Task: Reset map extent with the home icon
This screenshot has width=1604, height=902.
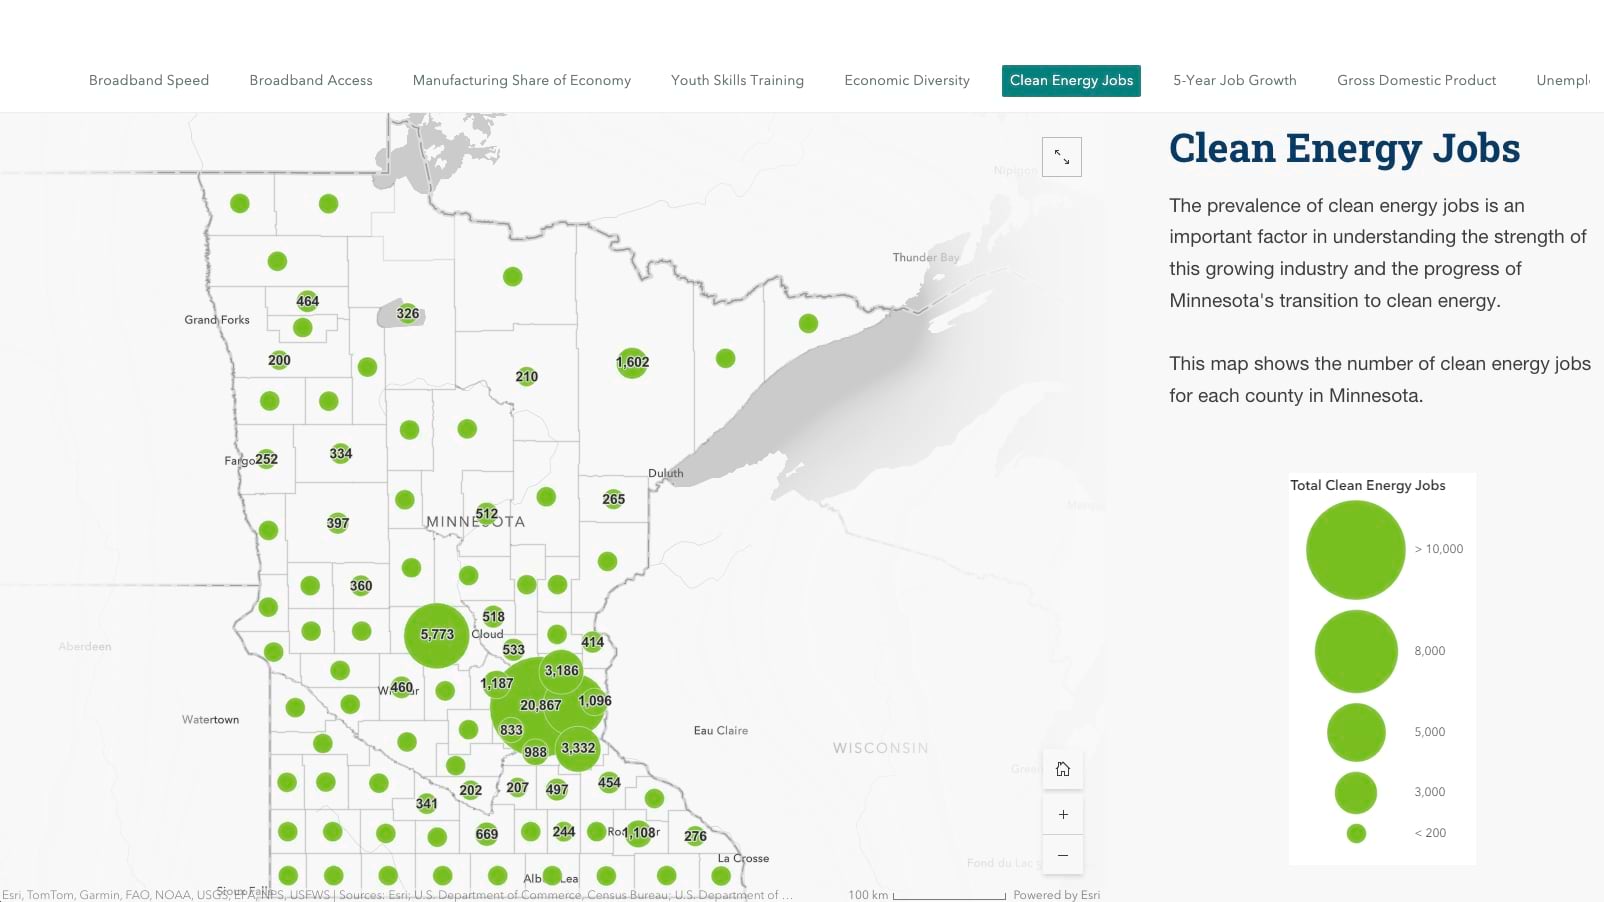Action: click(x=1062, y=769)
